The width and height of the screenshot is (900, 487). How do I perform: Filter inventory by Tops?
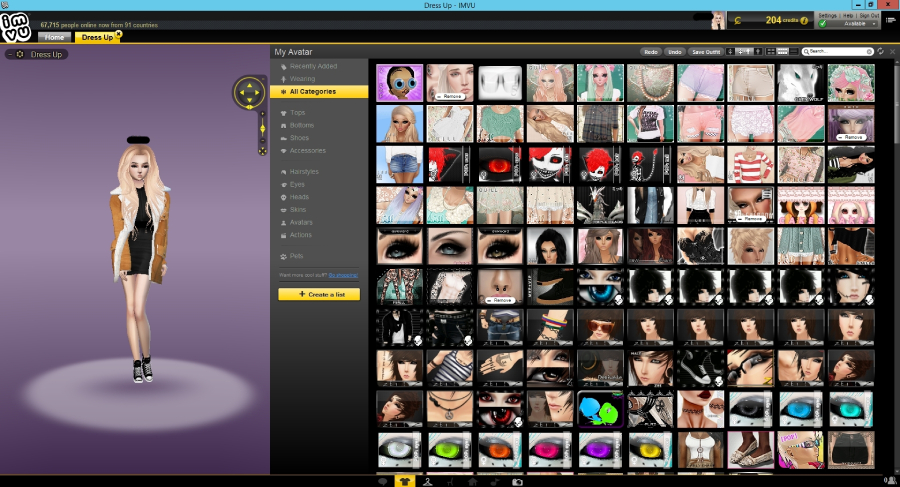pos(297,113)
